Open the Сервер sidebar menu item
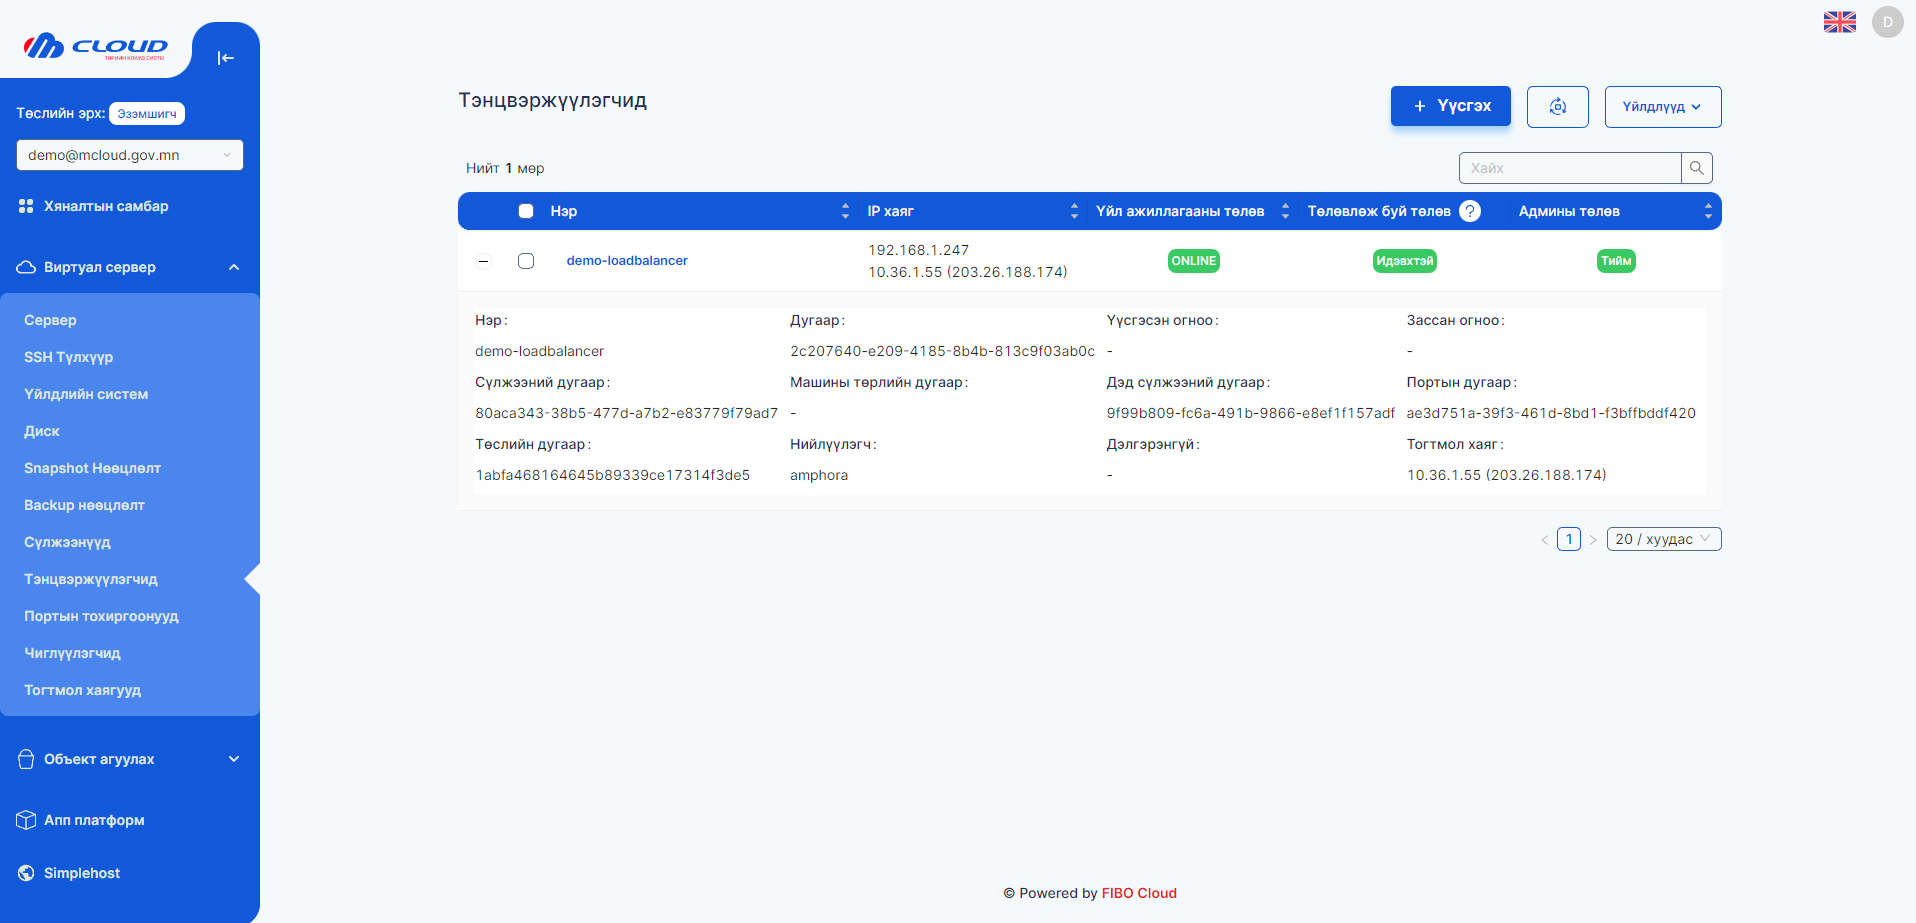1916x923 pixels. coord(50,320)
